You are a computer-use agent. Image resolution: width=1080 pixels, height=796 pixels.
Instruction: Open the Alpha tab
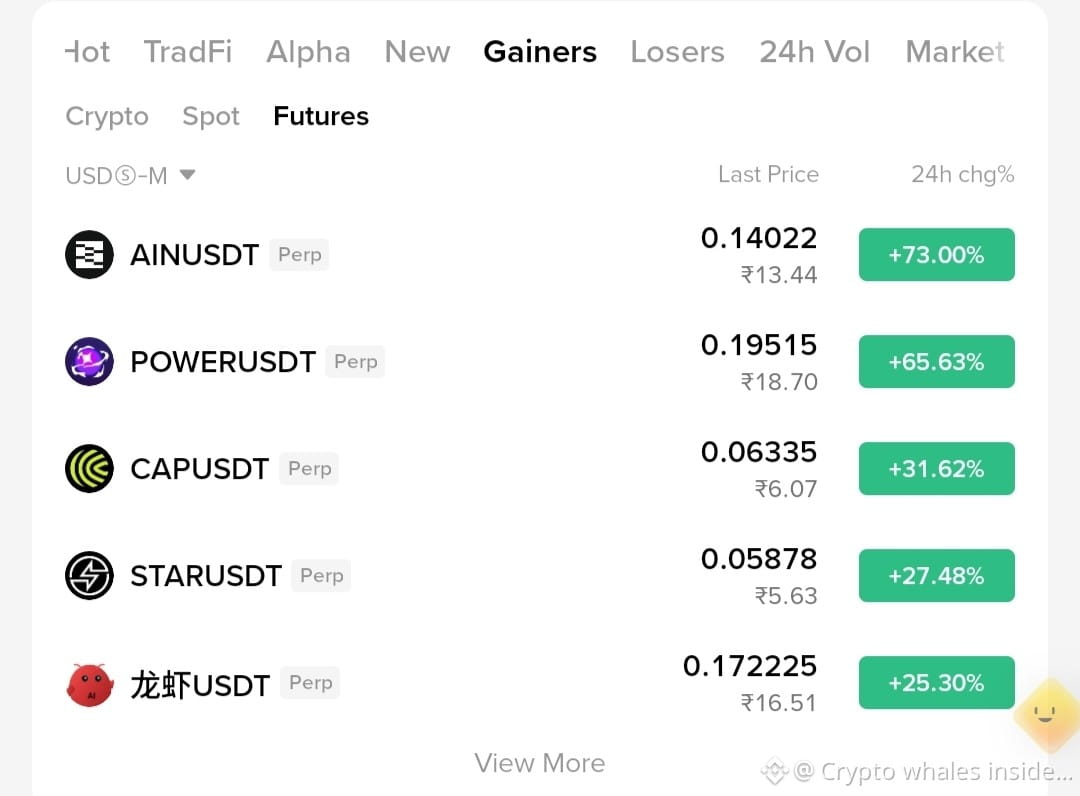(309, 52)
